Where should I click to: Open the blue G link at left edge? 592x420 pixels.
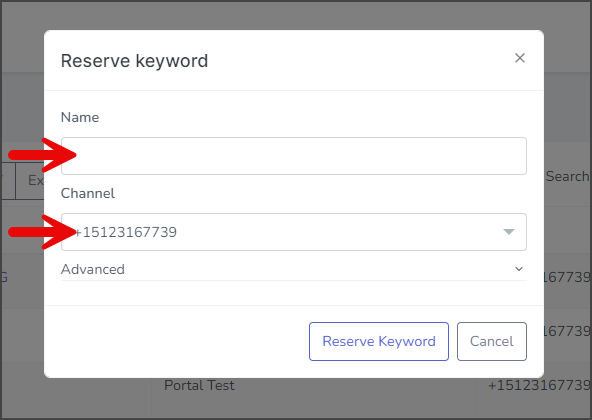pos(3,277)
